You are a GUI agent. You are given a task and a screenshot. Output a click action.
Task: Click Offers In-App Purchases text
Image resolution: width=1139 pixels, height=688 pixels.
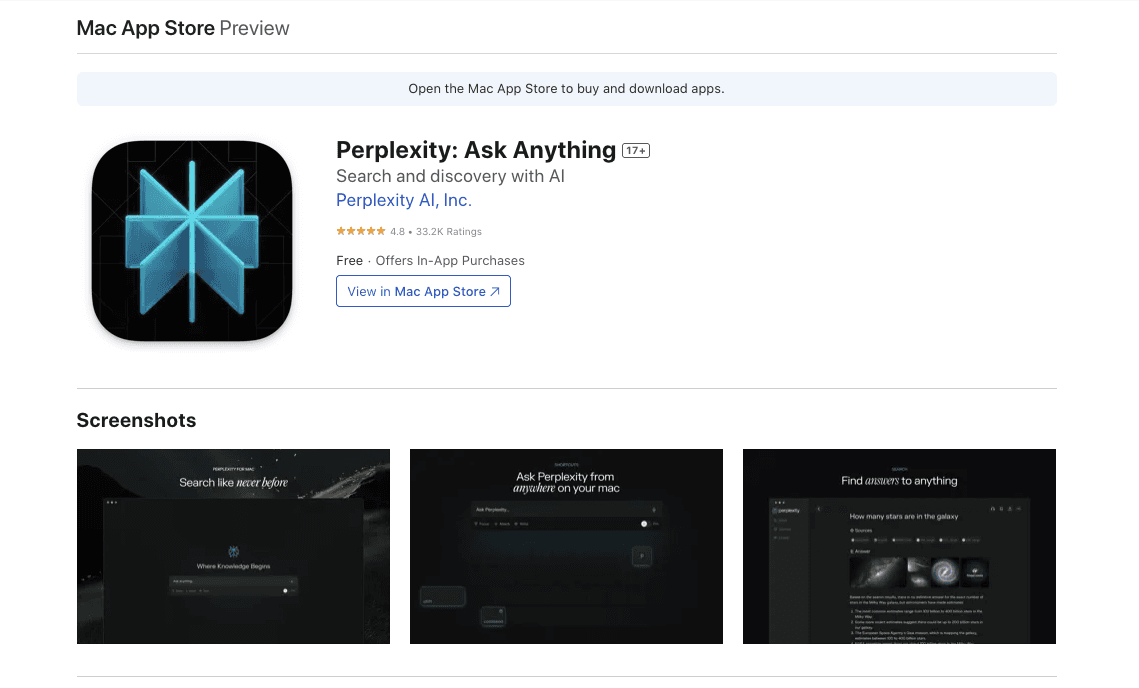[x=450, y=260]
